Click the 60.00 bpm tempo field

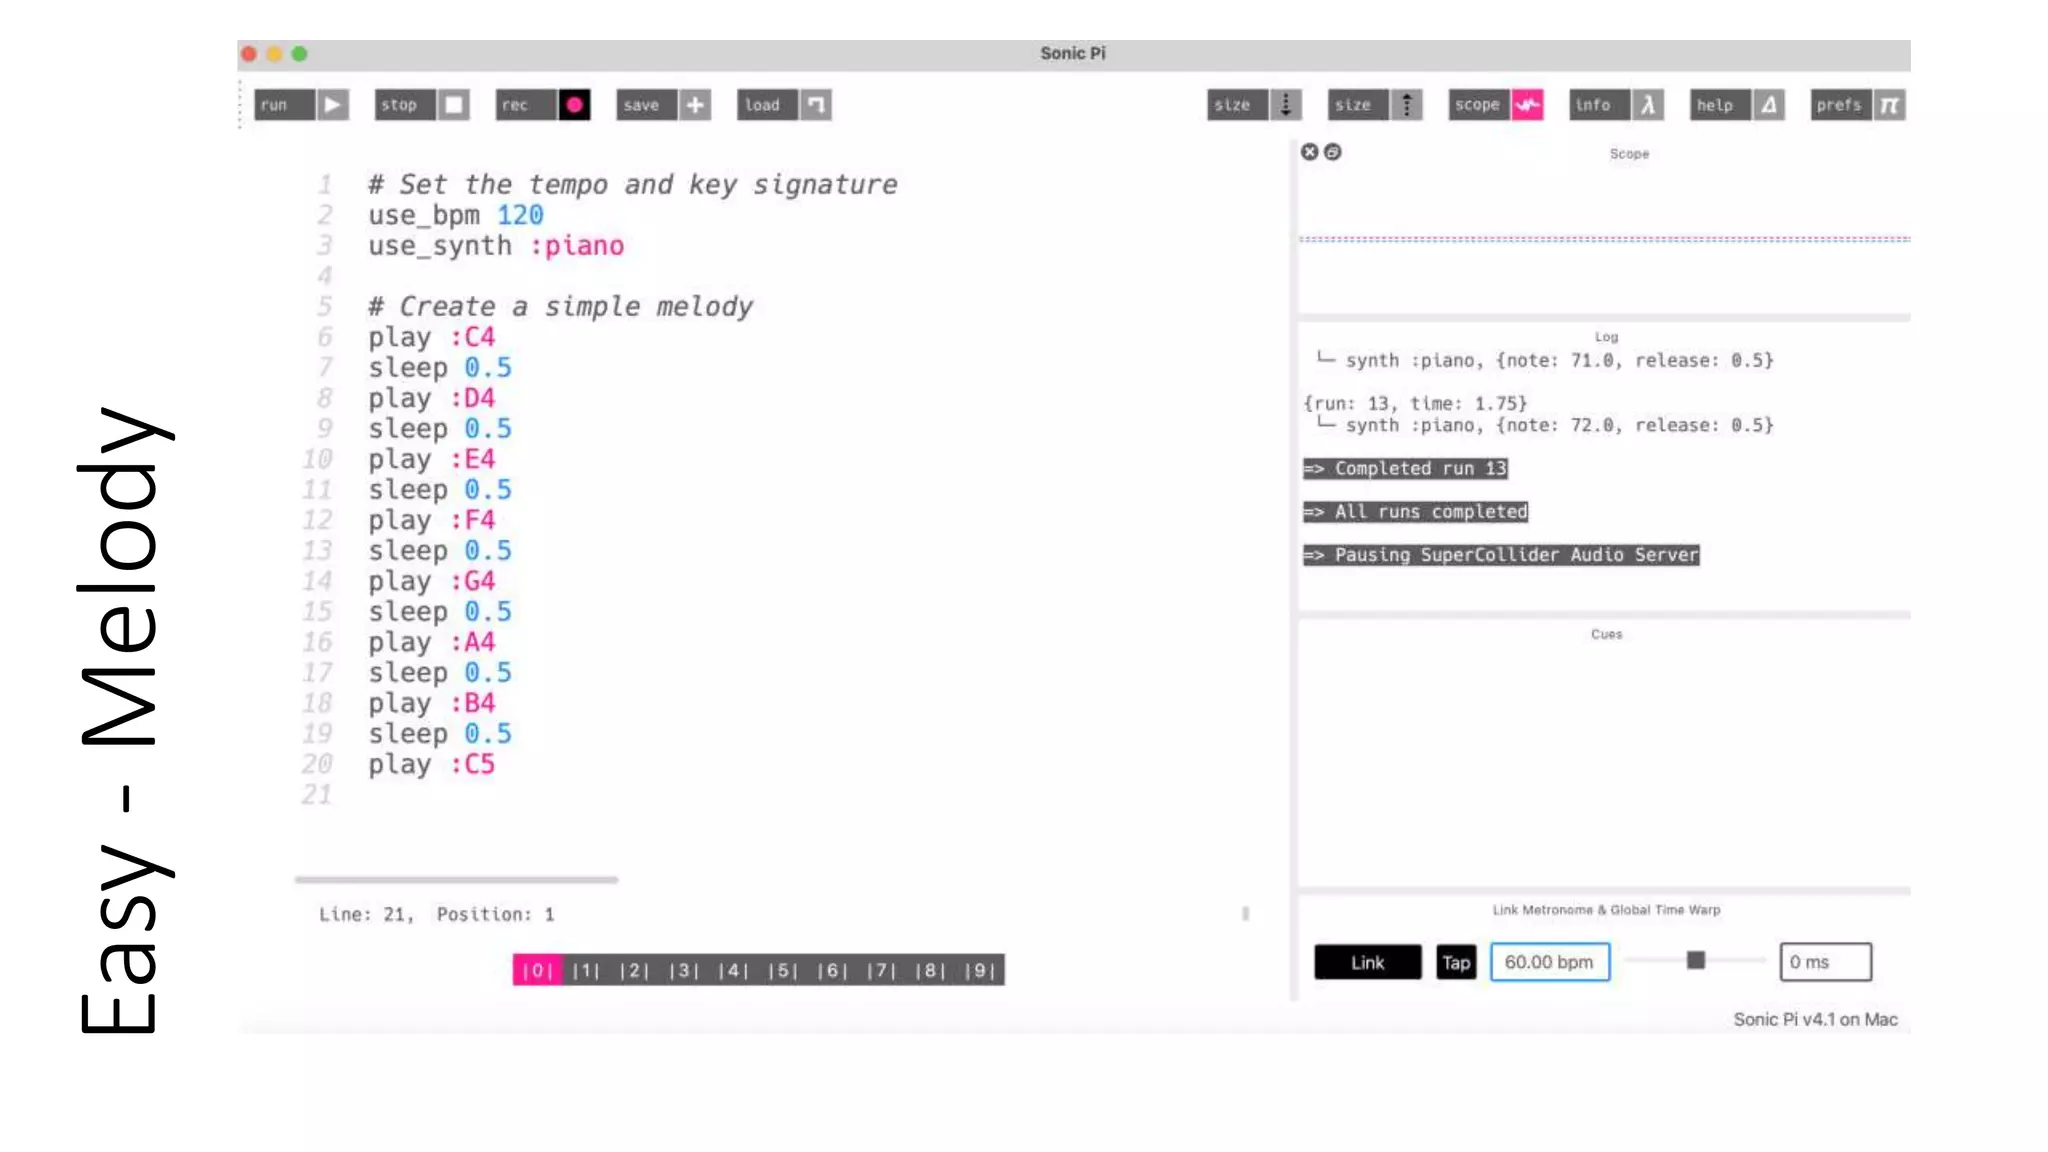coord(1549,962)
